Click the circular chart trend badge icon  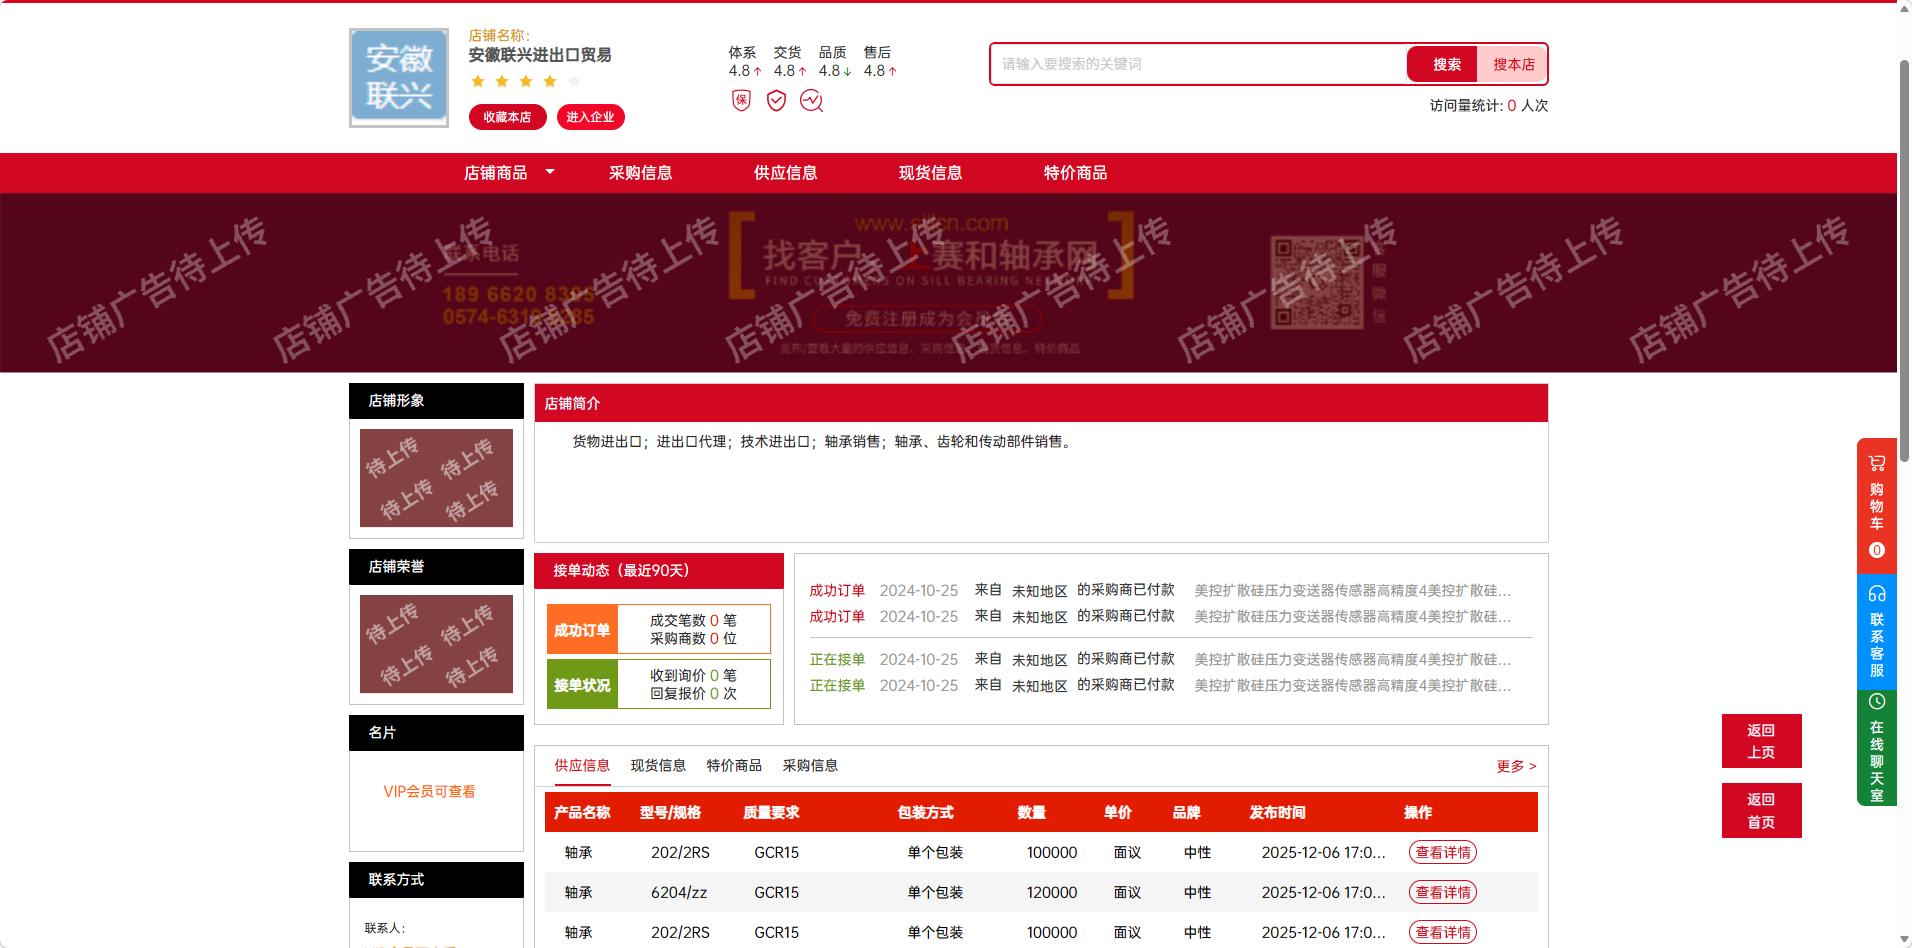(811, 100)
